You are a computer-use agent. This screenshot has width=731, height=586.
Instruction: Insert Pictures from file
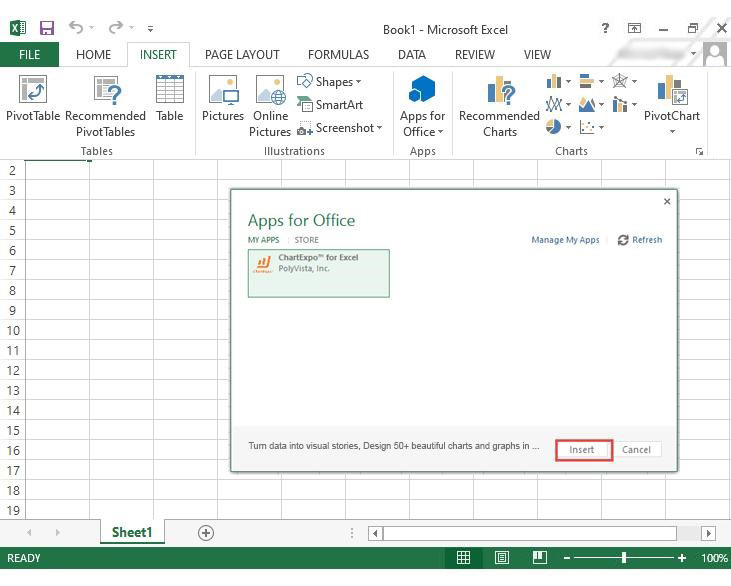click(x=223, y=98)
